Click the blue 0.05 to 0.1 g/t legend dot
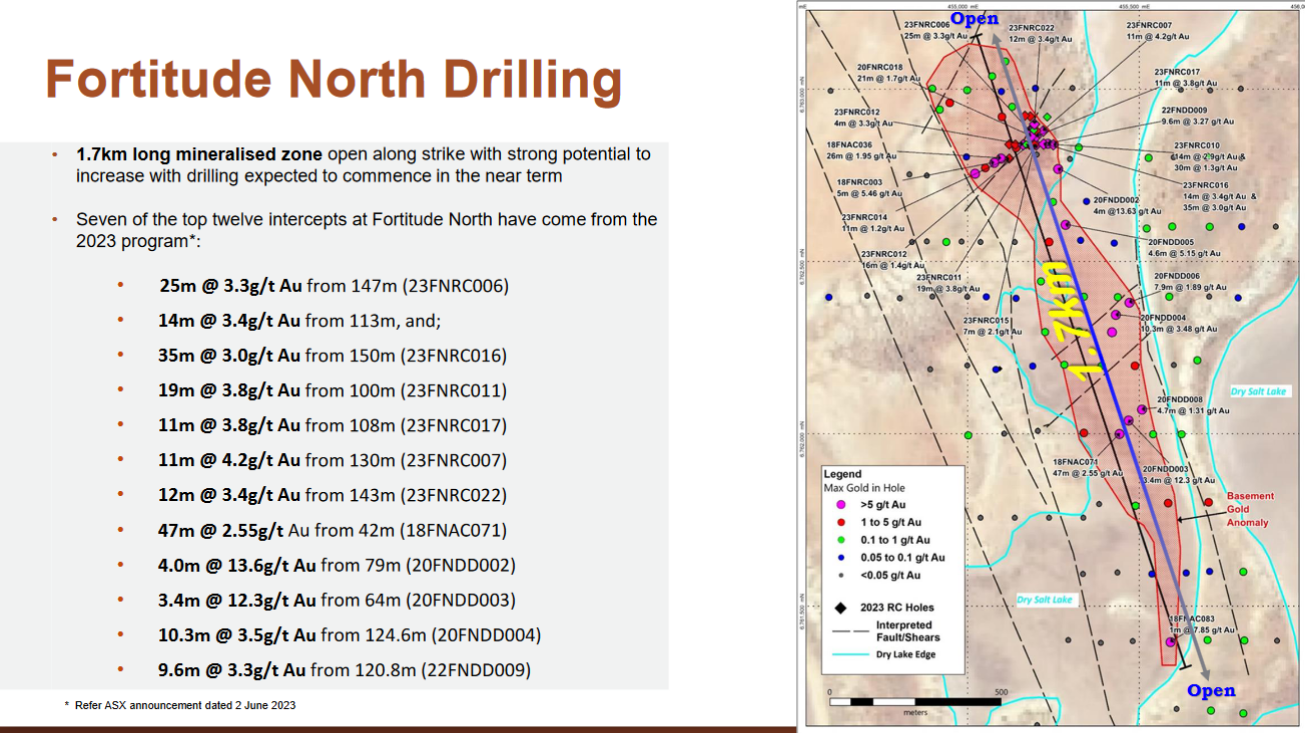 tap(839, 558)
